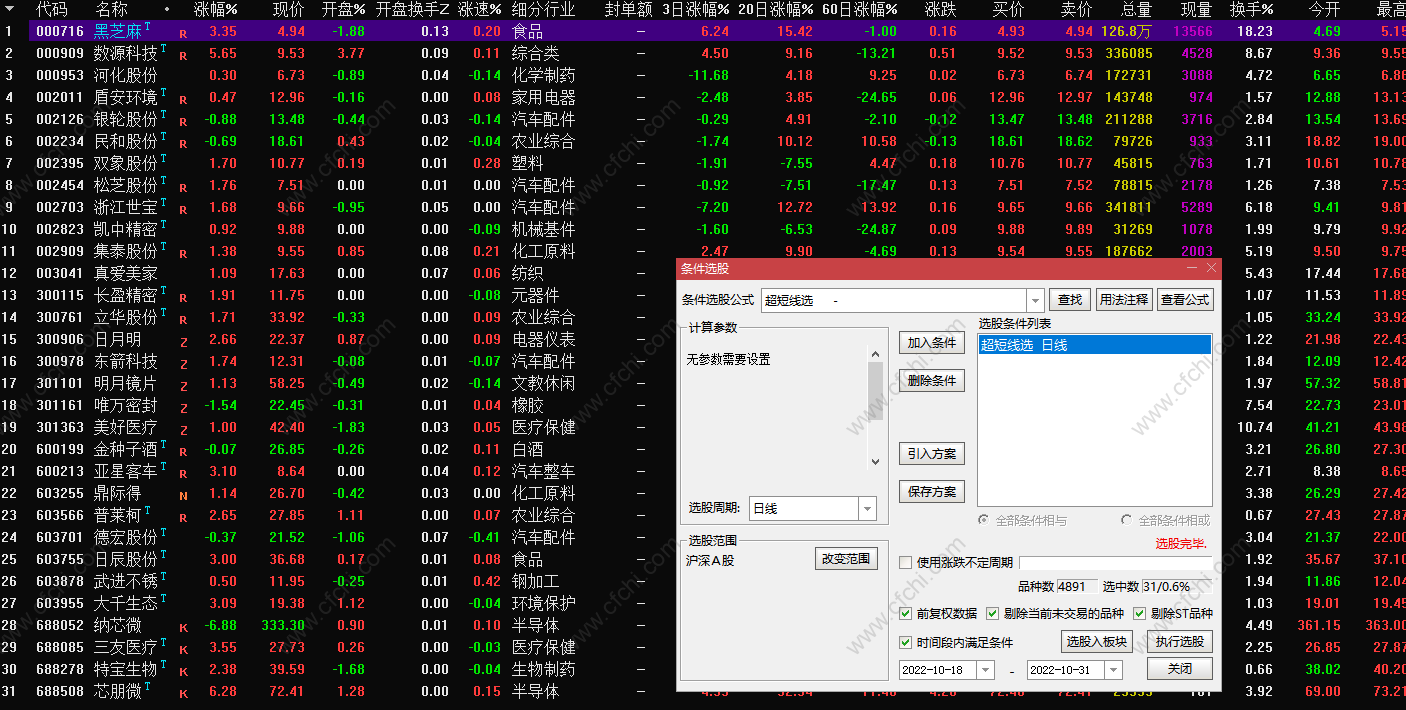Uncheck 时间段内满足条件 checkbox

(x=905, y=643)
